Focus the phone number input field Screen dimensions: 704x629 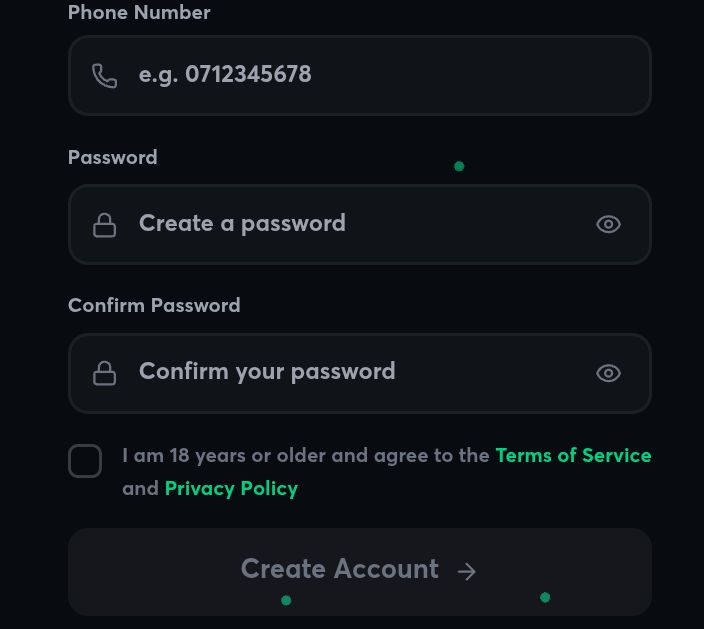click(370, 75)
